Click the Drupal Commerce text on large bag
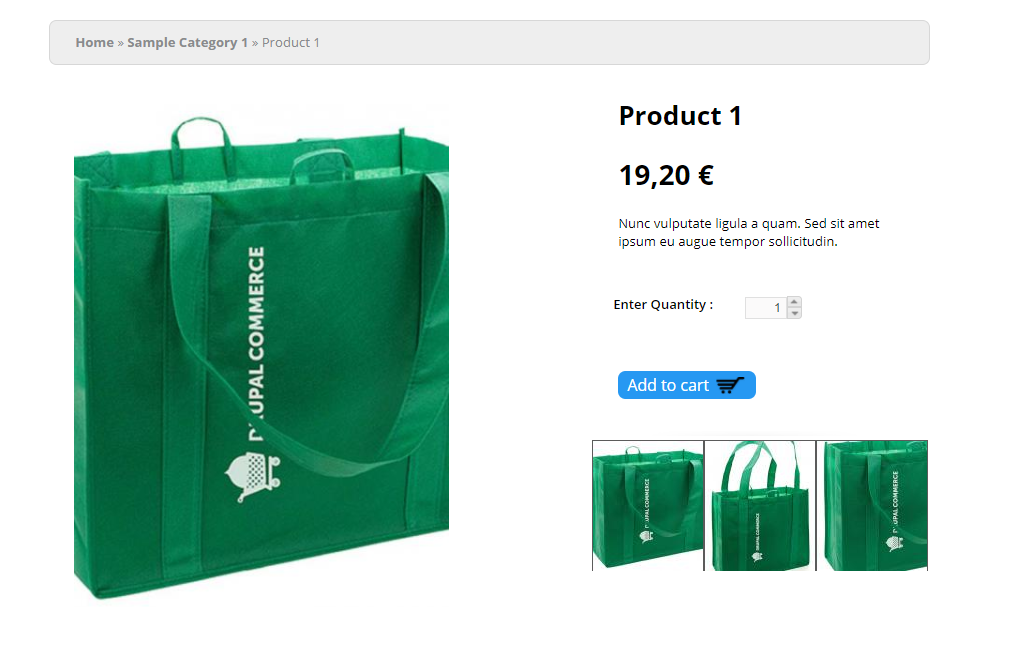This screenshot has width=1016, height=649. [257, 343]
